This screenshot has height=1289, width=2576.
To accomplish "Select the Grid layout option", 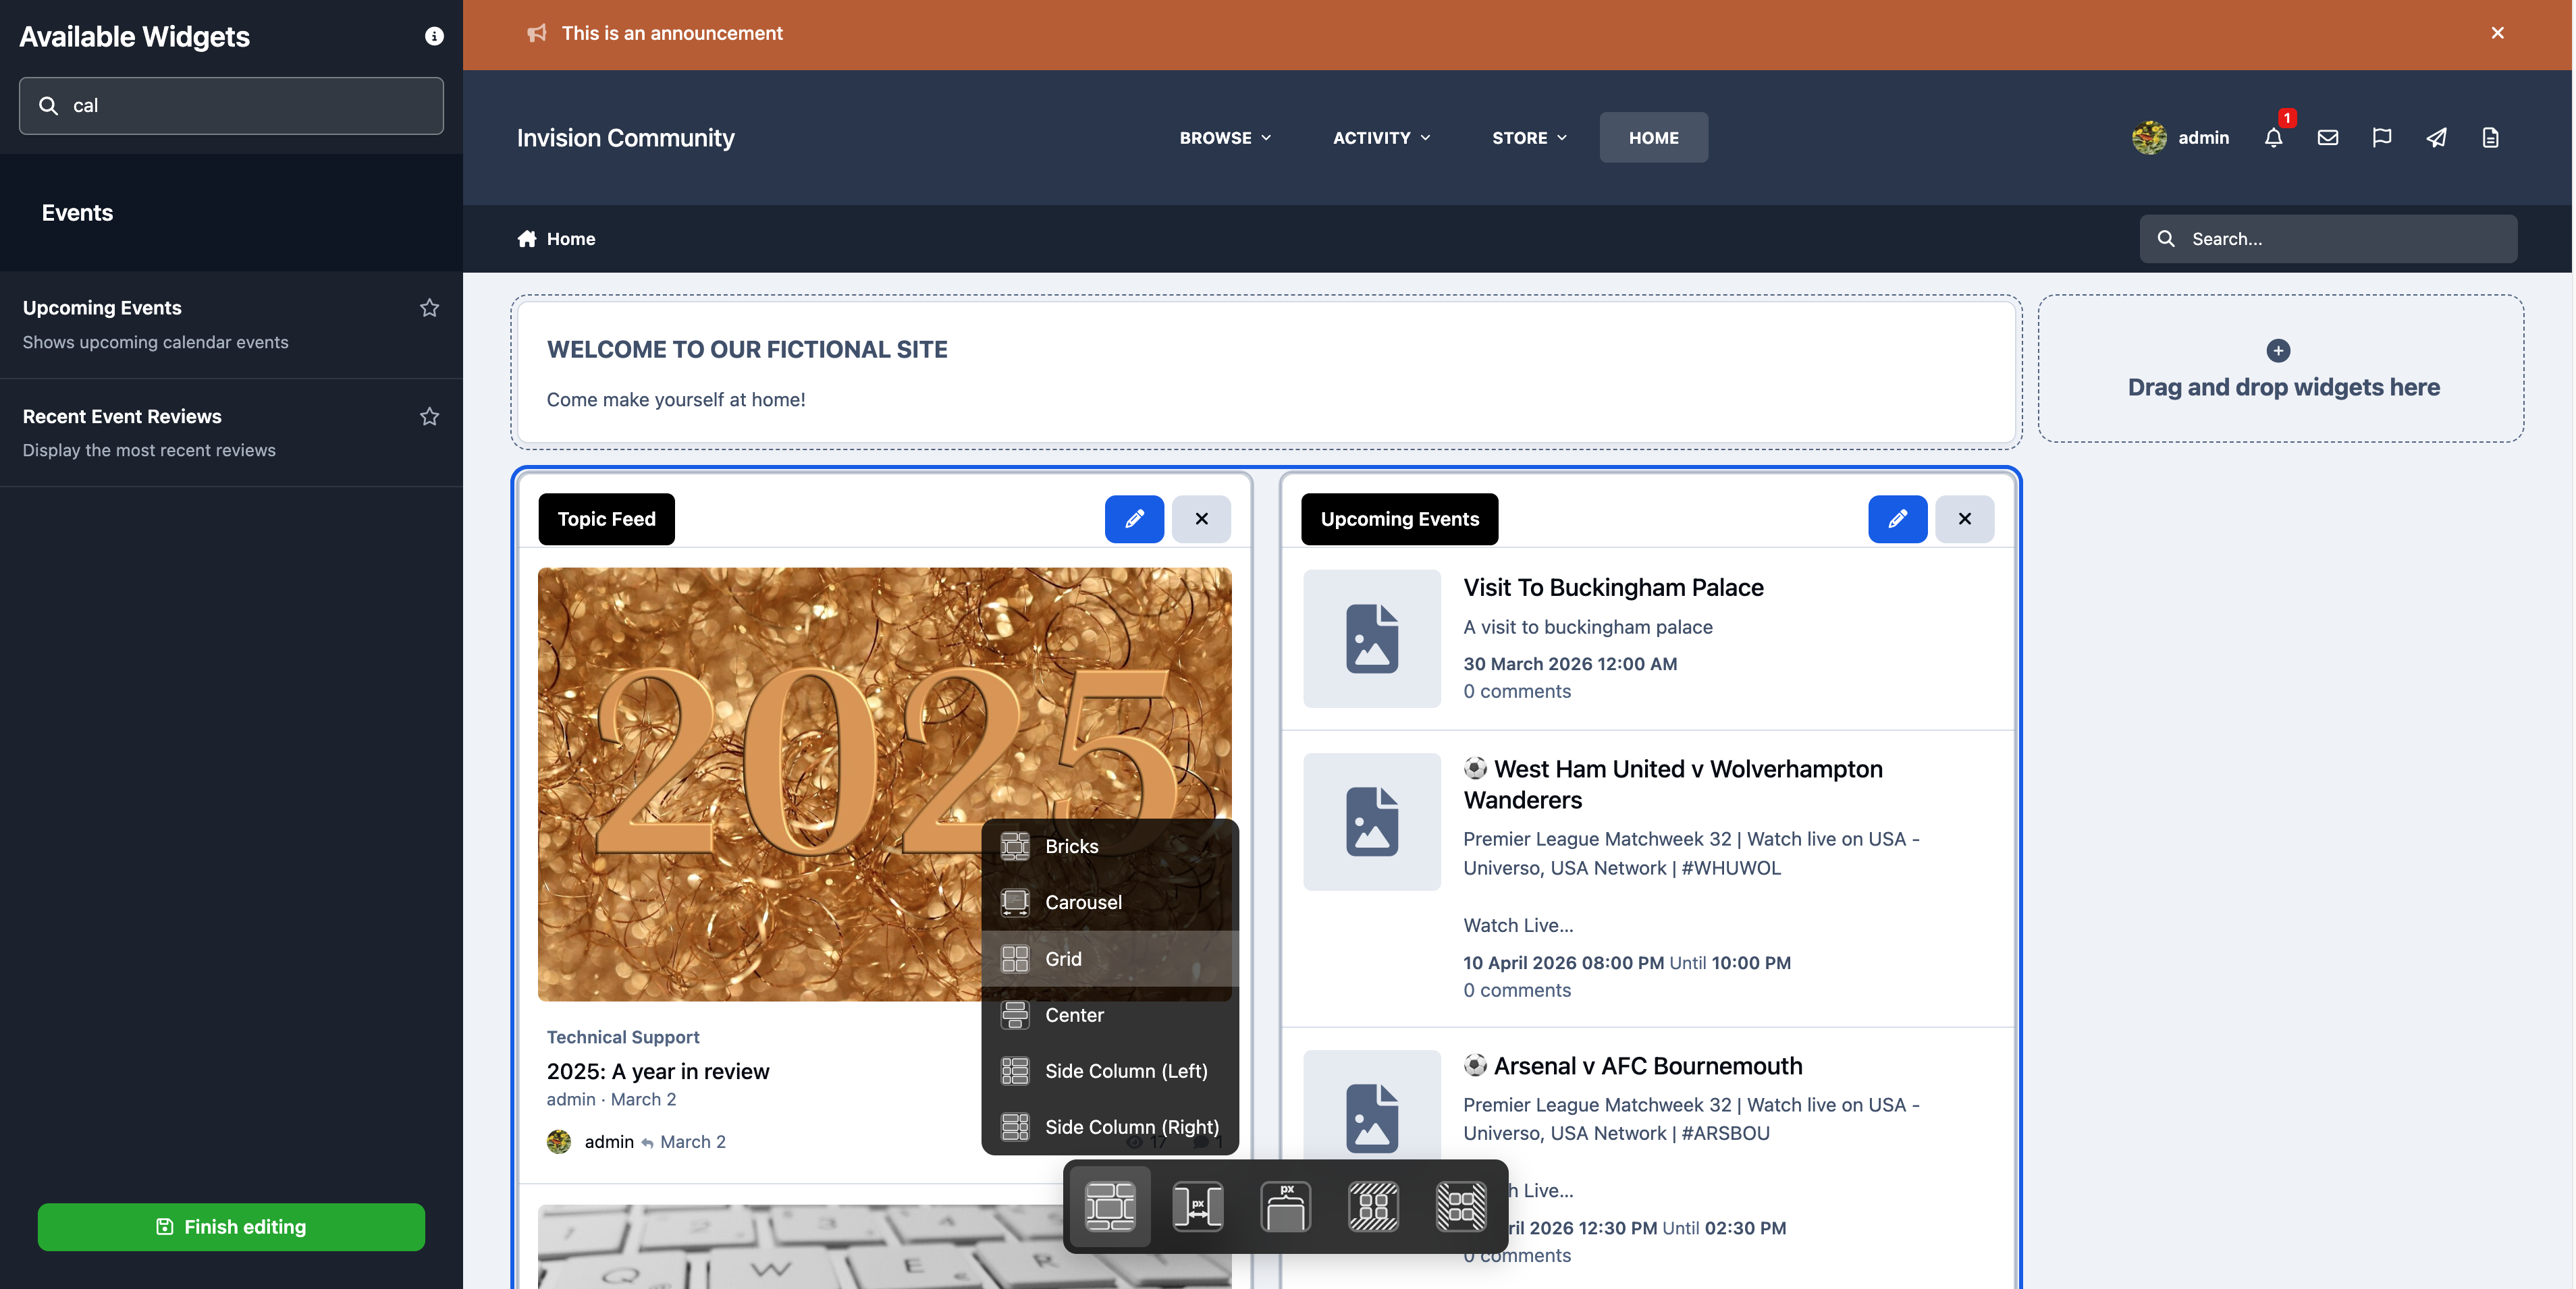I will coord(1110,959).
